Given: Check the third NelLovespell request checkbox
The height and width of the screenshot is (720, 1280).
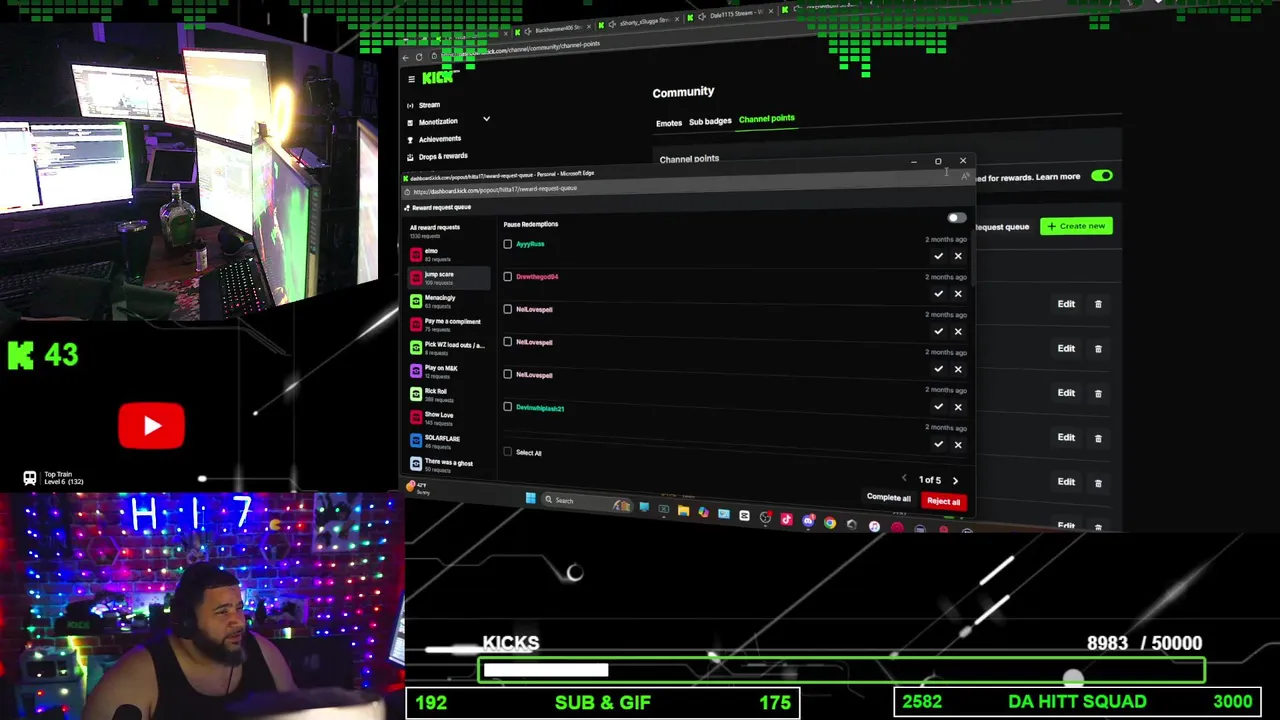Looking at the screenshot, I should pyautogui.click(x=508, y=374).
